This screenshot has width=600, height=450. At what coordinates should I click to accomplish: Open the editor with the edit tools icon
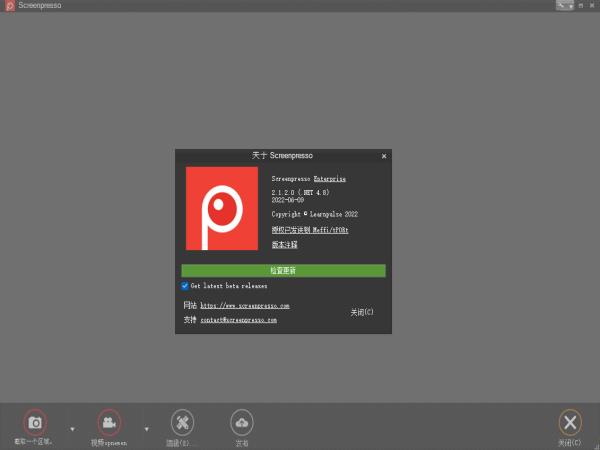[x=183, y=422]
